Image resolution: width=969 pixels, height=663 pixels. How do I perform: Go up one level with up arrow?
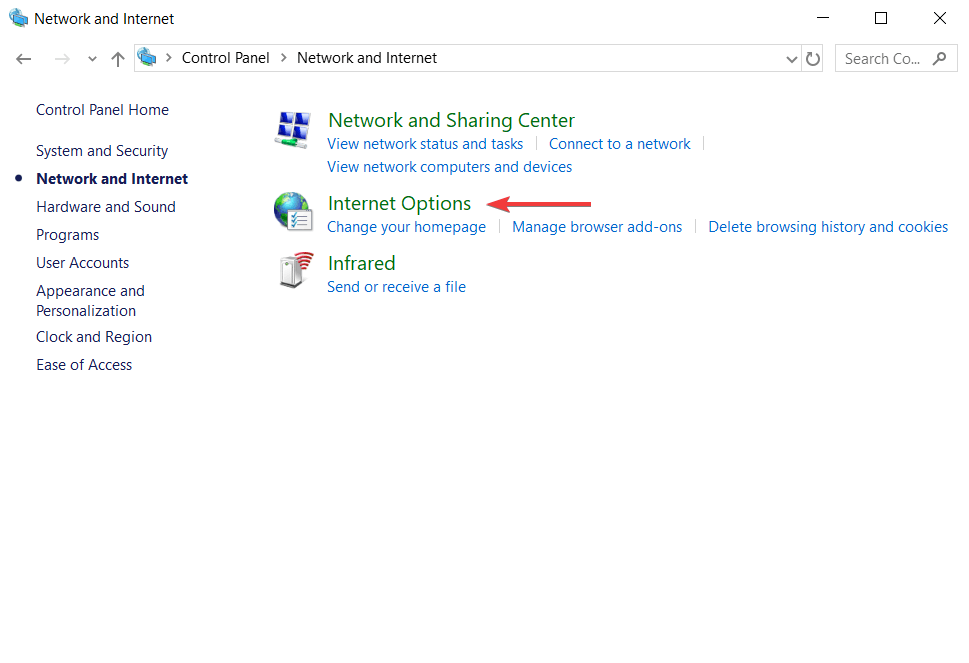(117, 59)
